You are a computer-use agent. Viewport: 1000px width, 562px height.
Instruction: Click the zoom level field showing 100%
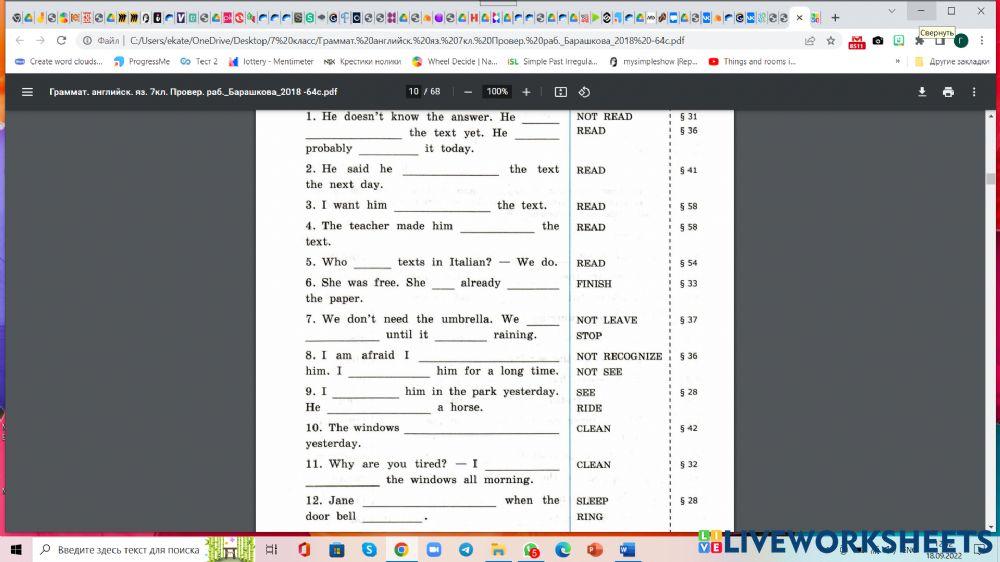pyautogui.click(x=497, y=92)
